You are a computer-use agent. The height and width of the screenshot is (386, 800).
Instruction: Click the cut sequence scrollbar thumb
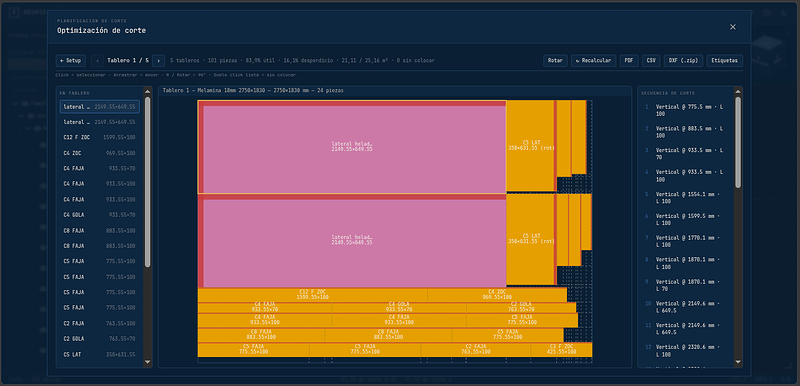[x=738, y=142]
